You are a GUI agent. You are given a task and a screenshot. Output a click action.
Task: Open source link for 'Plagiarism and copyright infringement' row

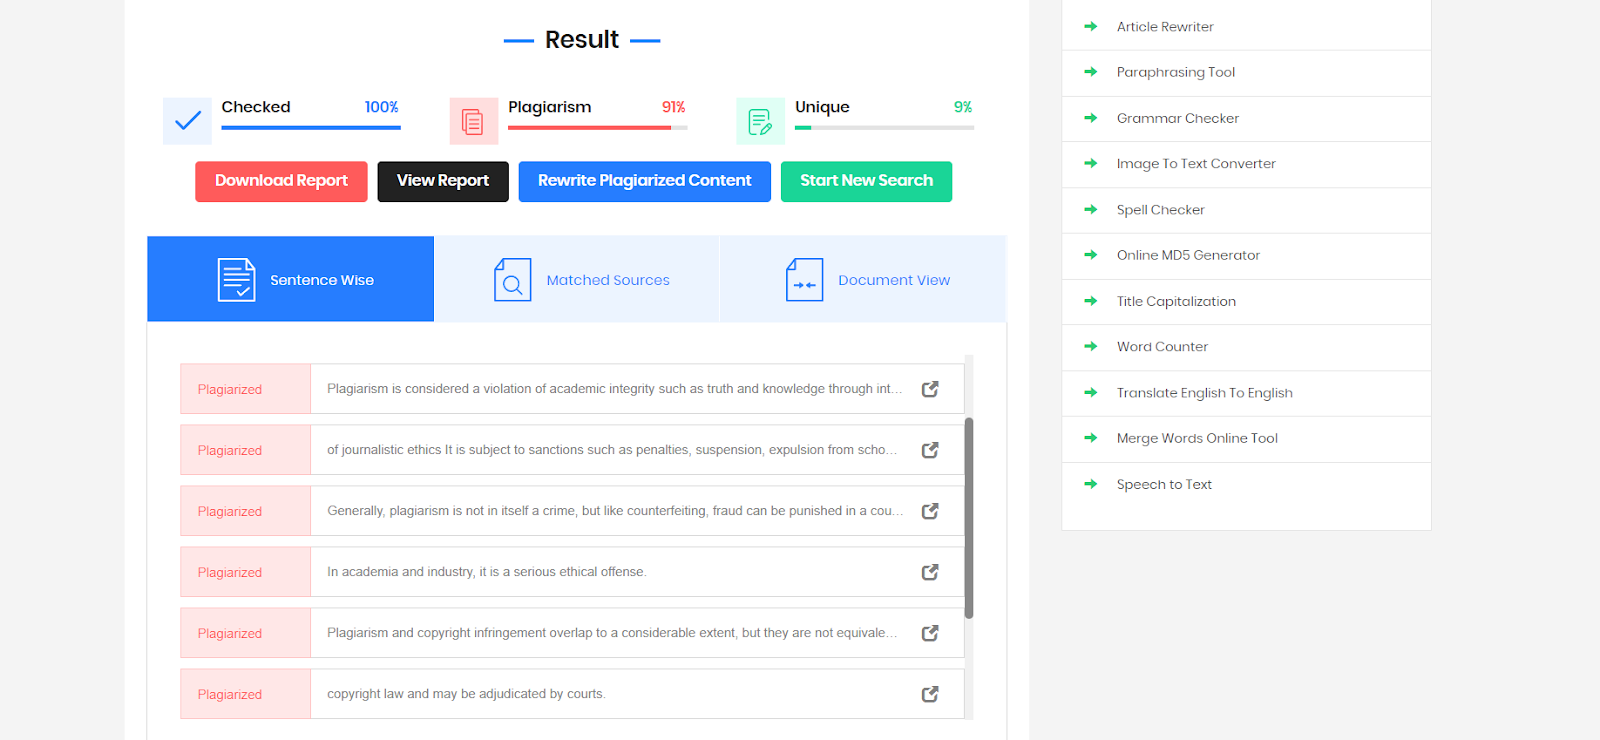[930, 633]
